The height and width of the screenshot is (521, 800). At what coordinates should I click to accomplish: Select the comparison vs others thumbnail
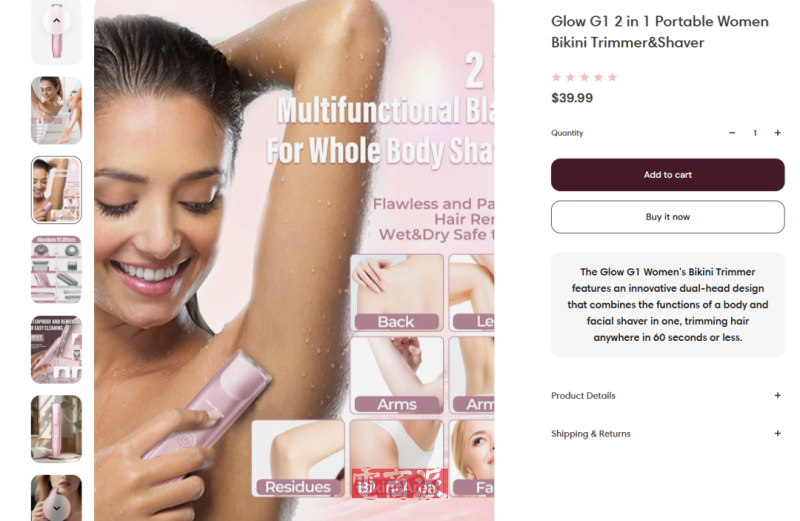(x=56, y=269)
